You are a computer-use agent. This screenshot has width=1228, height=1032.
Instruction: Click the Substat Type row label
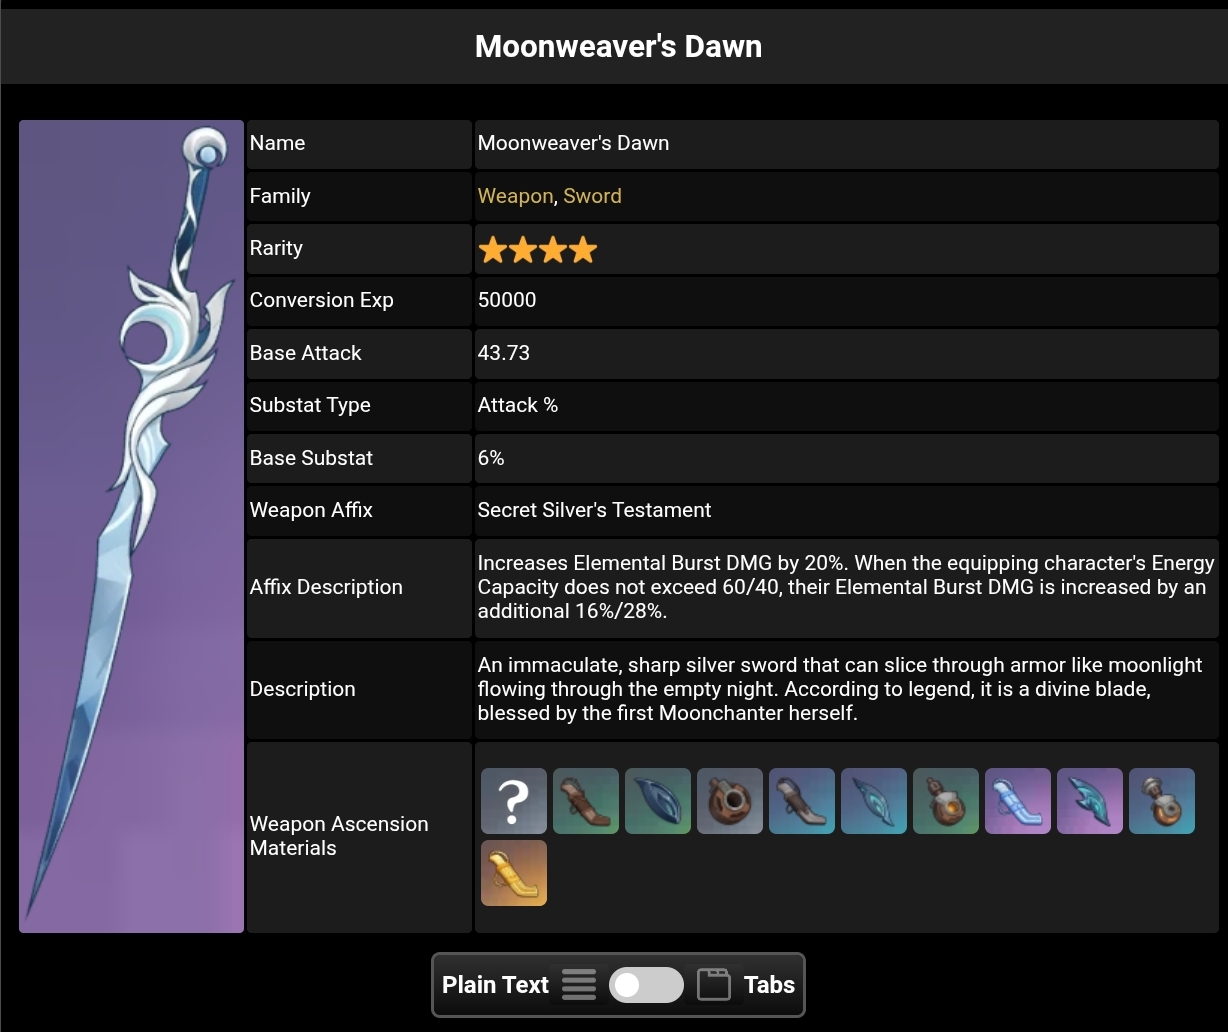pyautogui.click(x=310, y=405)
